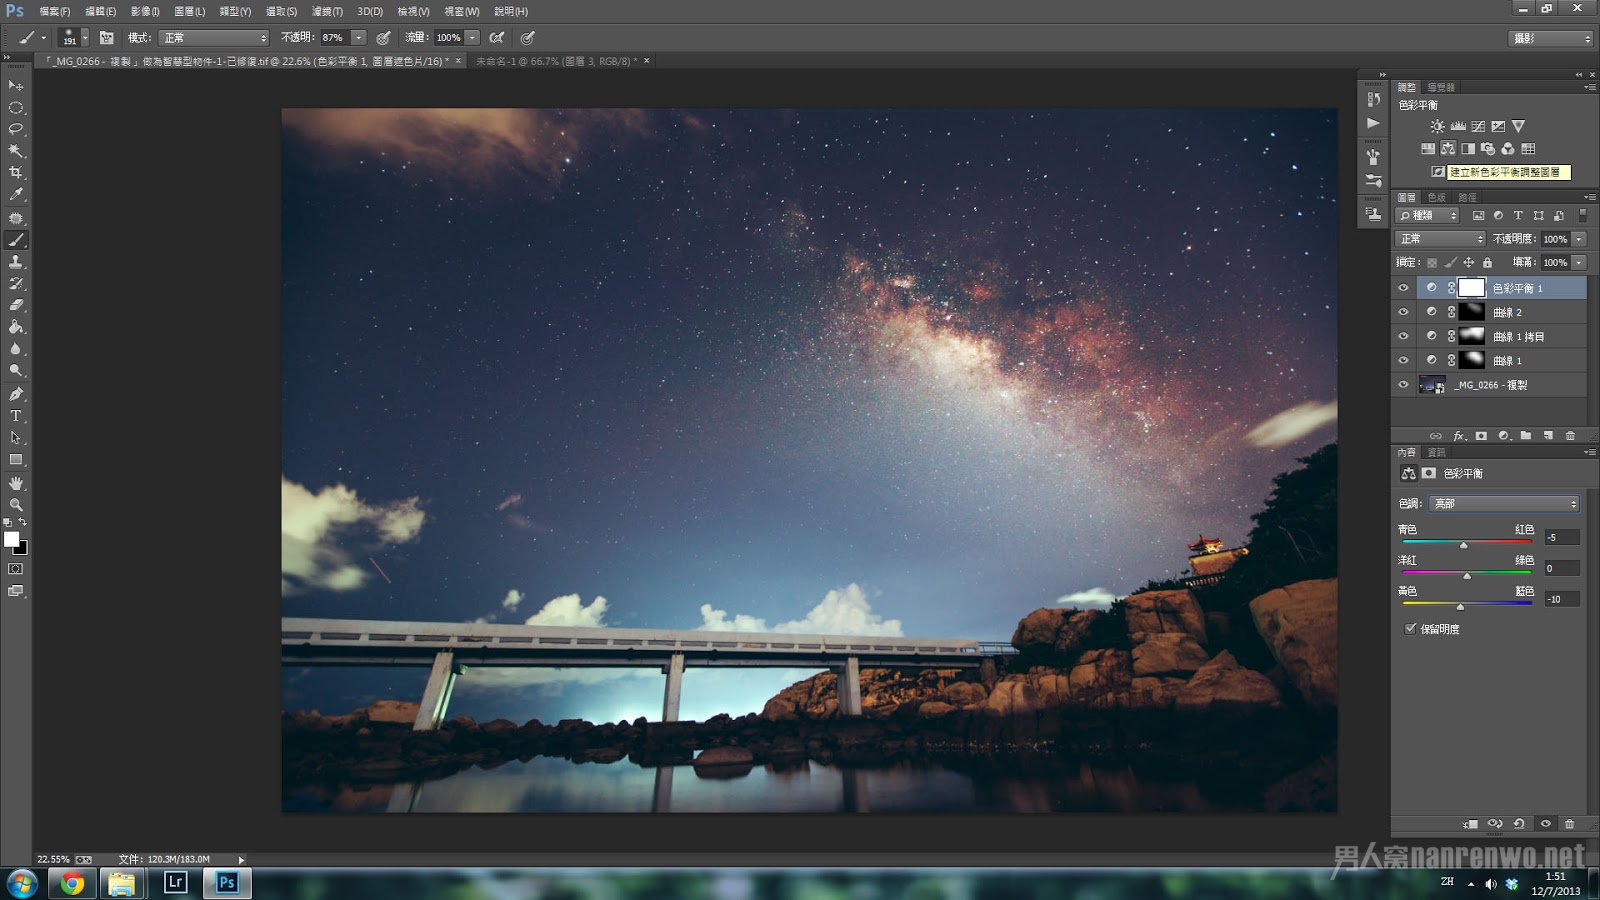Open the 流量 100% slider arrow

(x=473, y=38)
